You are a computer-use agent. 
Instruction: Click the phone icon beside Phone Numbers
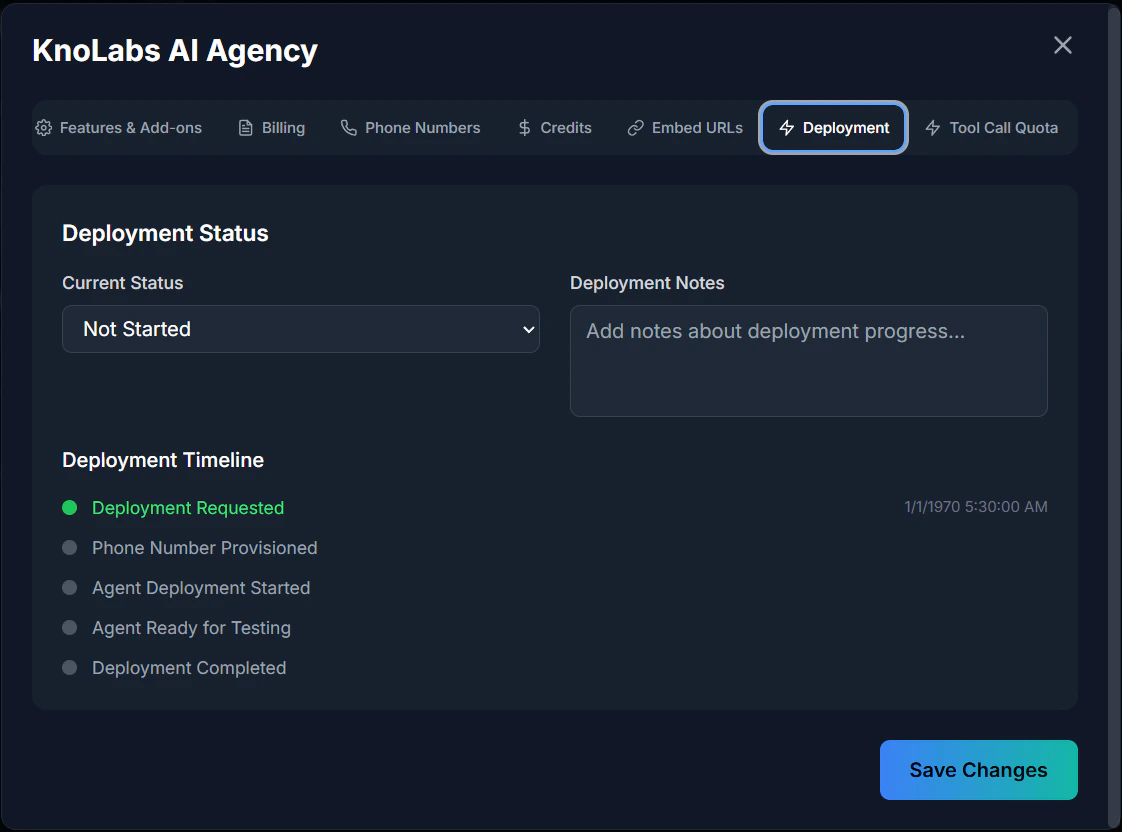[347, 128]
